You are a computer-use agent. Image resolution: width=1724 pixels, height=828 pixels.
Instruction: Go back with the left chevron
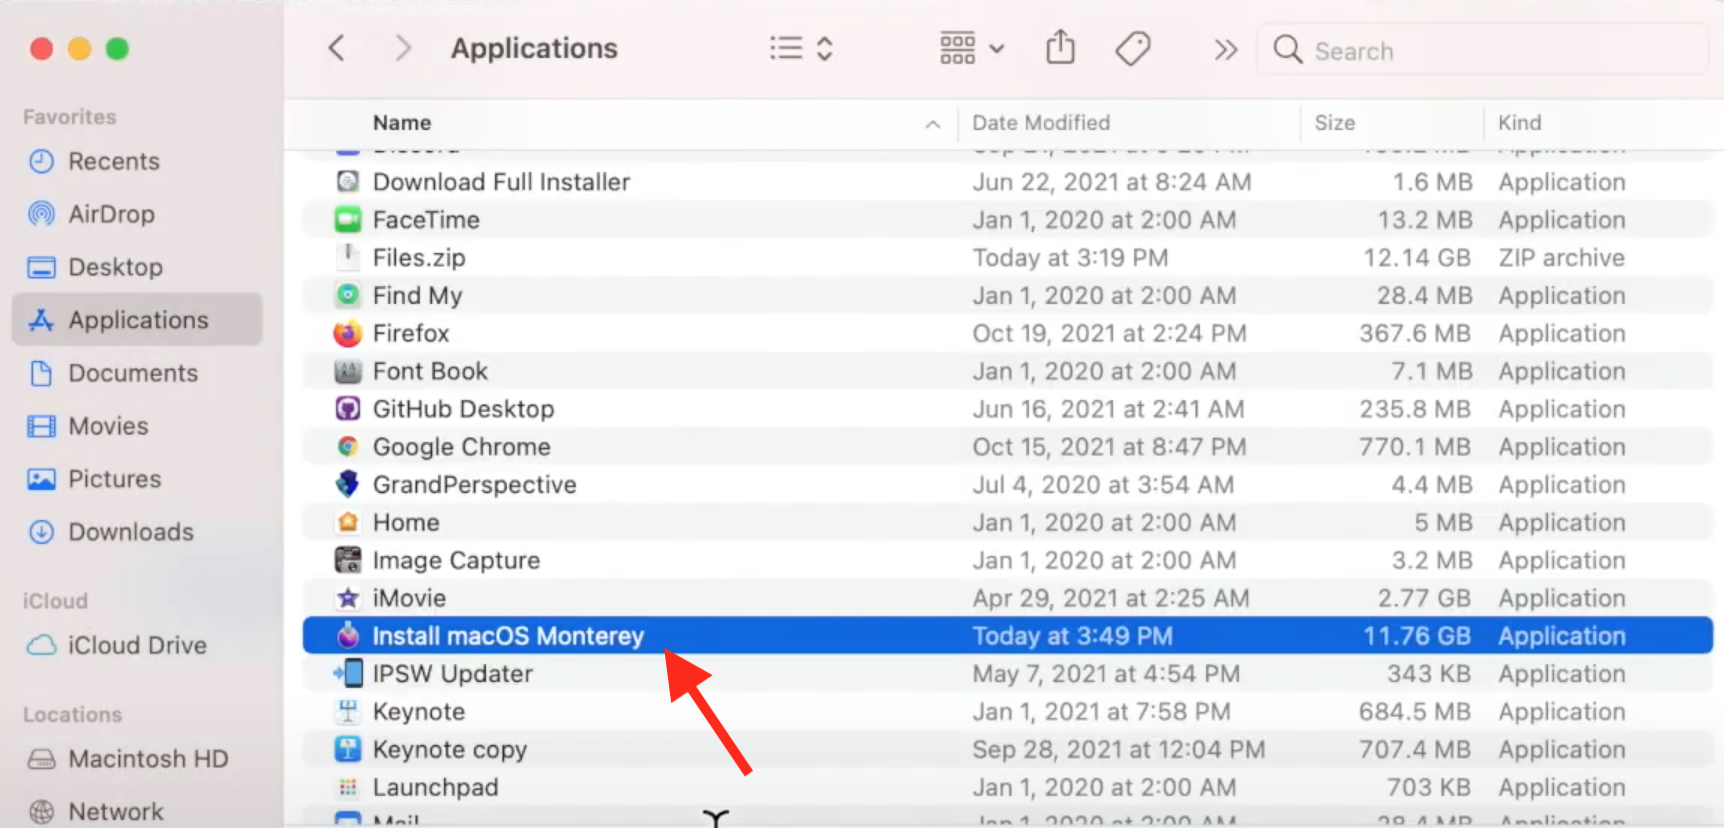pos(337,48)
